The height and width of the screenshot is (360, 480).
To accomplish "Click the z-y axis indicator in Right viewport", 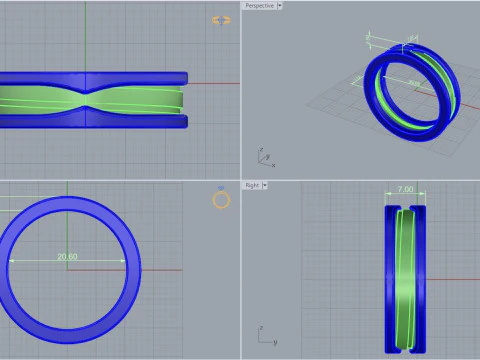I will [x=268, y=335].
